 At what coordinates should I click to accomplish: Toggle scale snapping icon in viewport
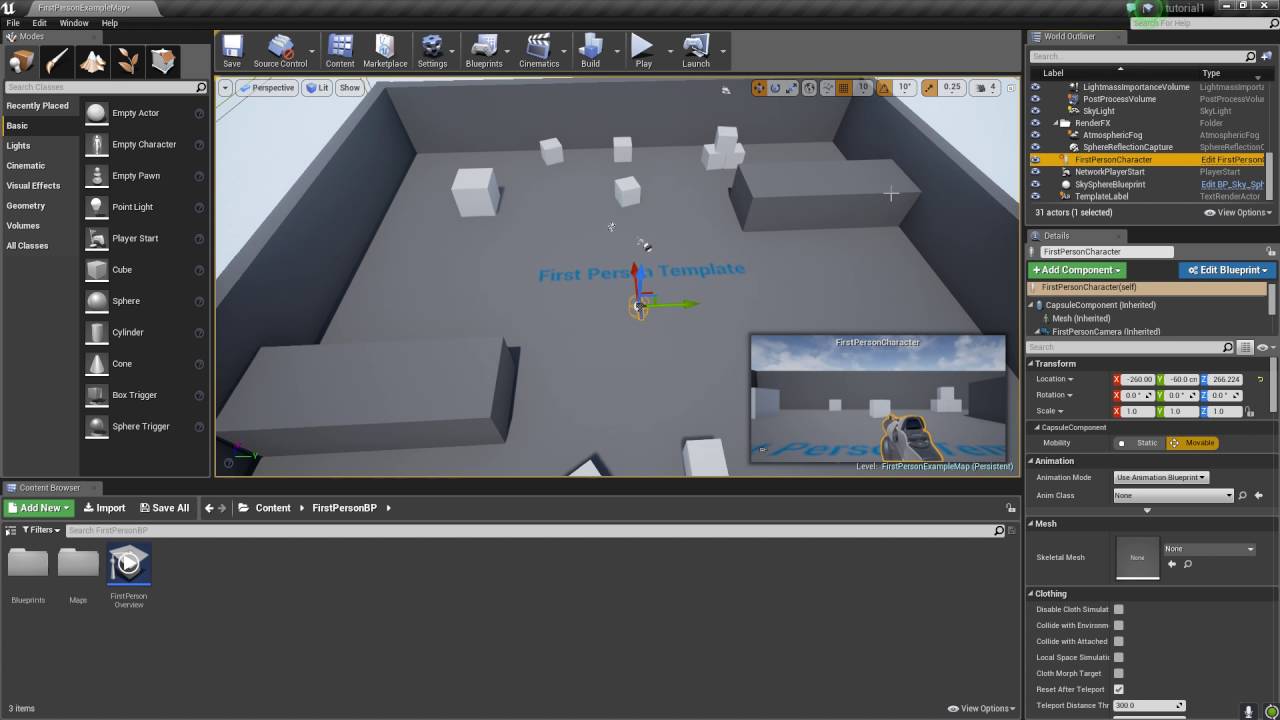coord(930,88)
